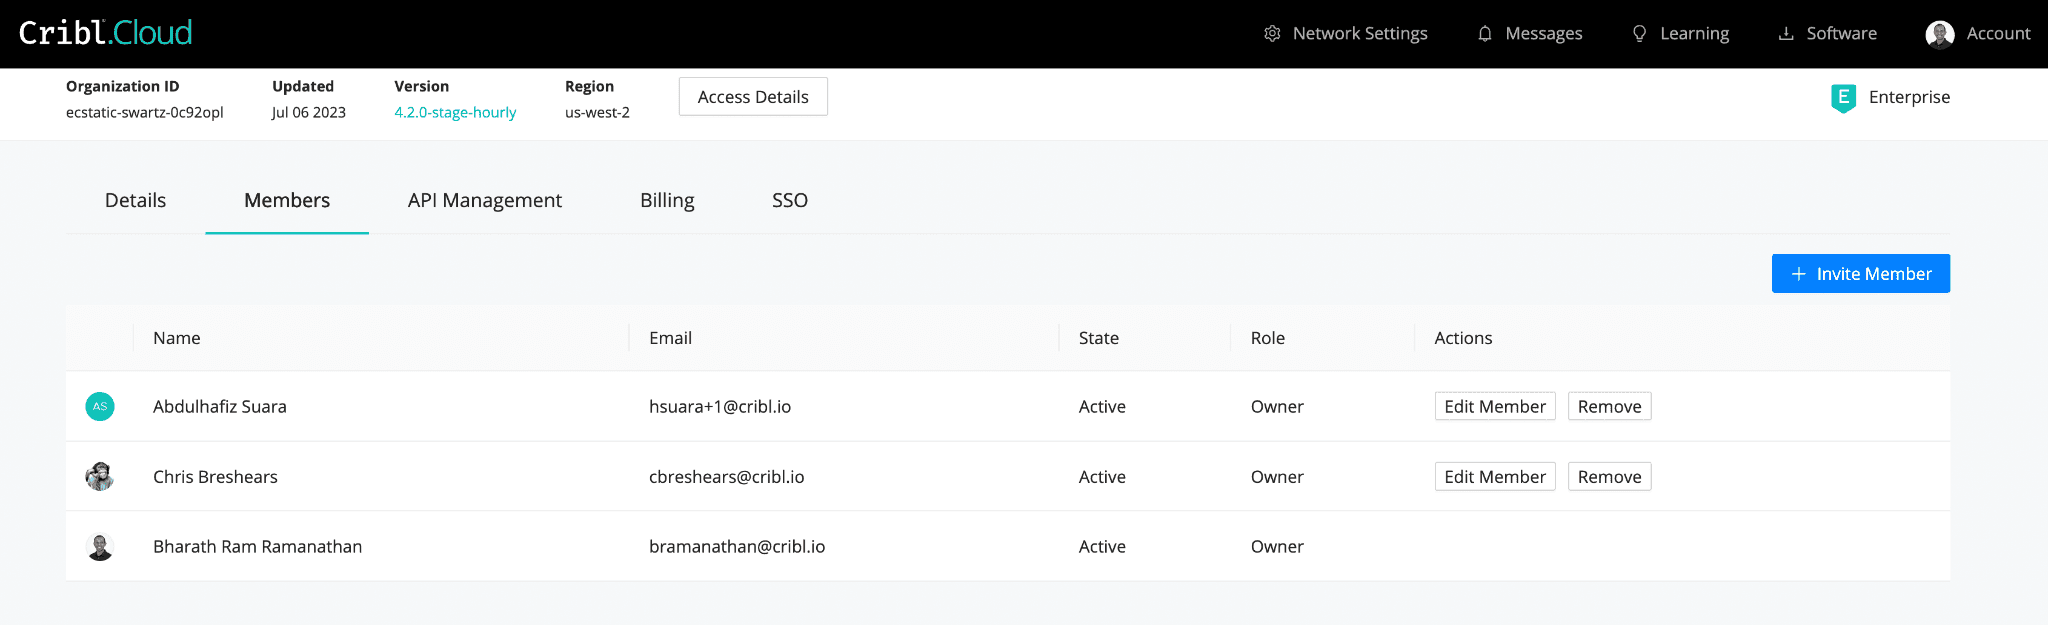
Task: Click the Software download icon
Action: click(x=1786, y=34)
